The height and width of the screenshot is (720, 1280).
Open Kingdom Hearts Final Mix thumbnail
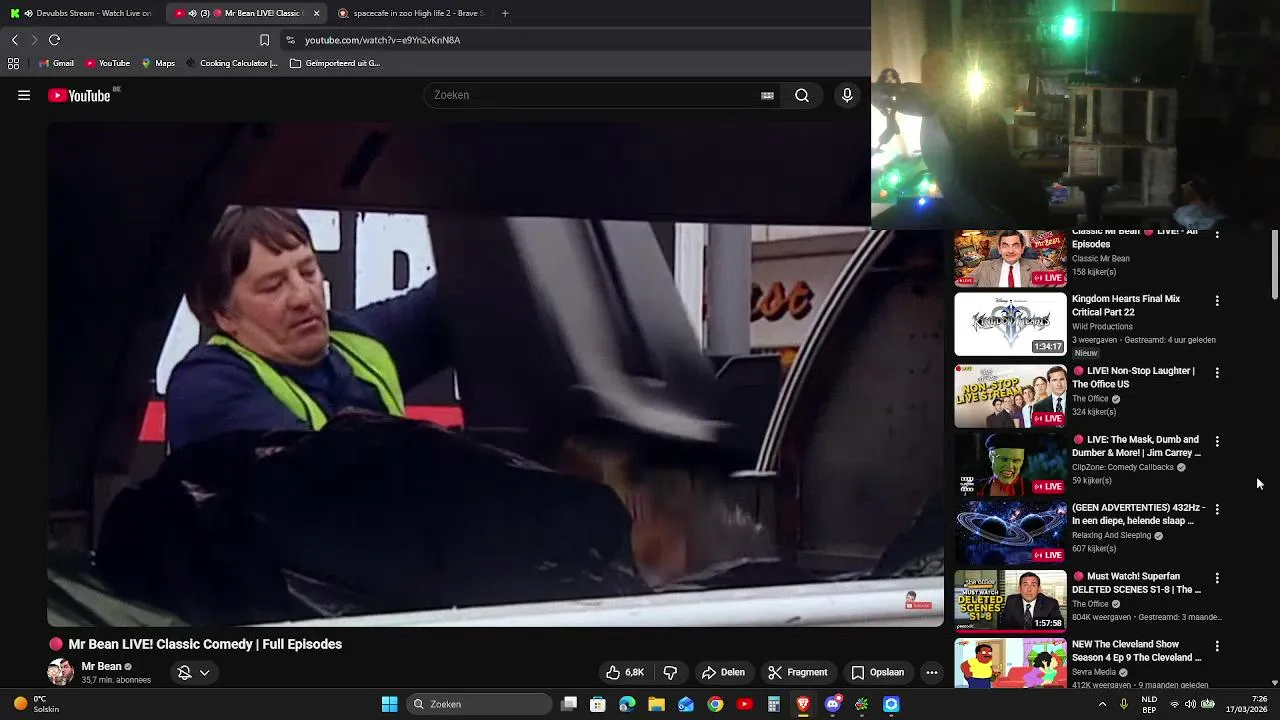tap(1010, 324)
